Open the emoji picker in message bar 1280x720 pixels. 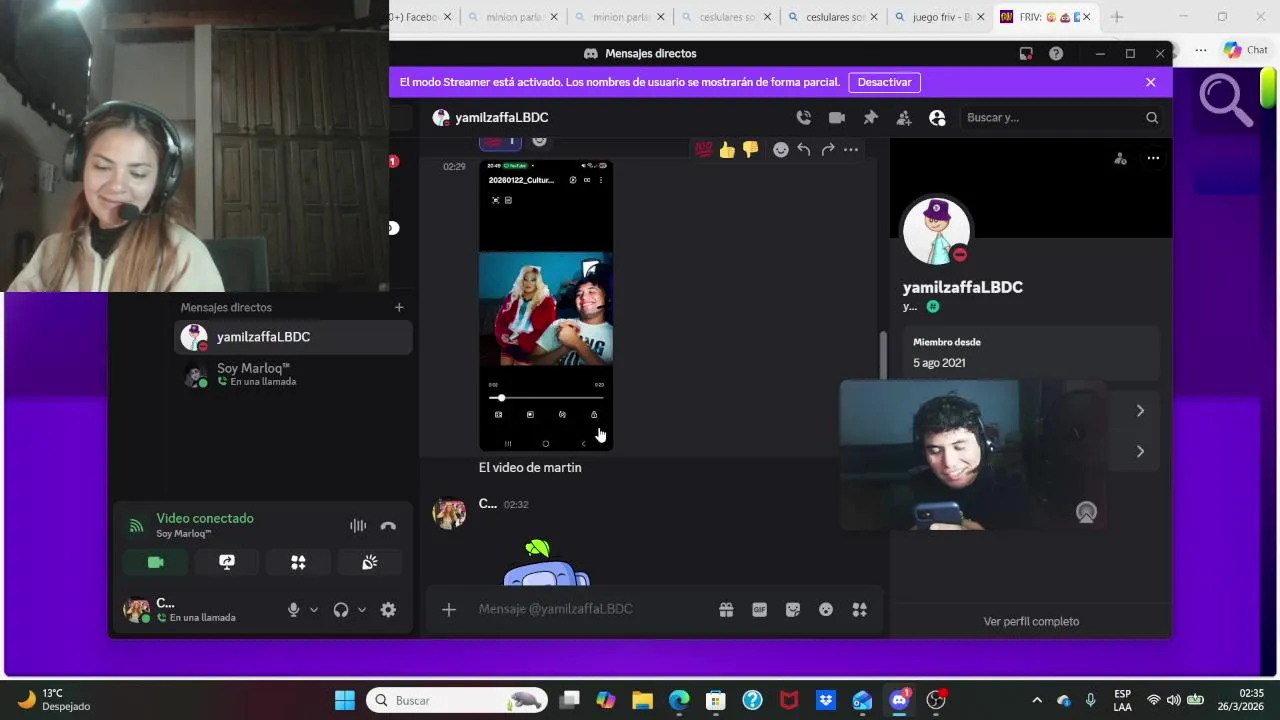826,610
